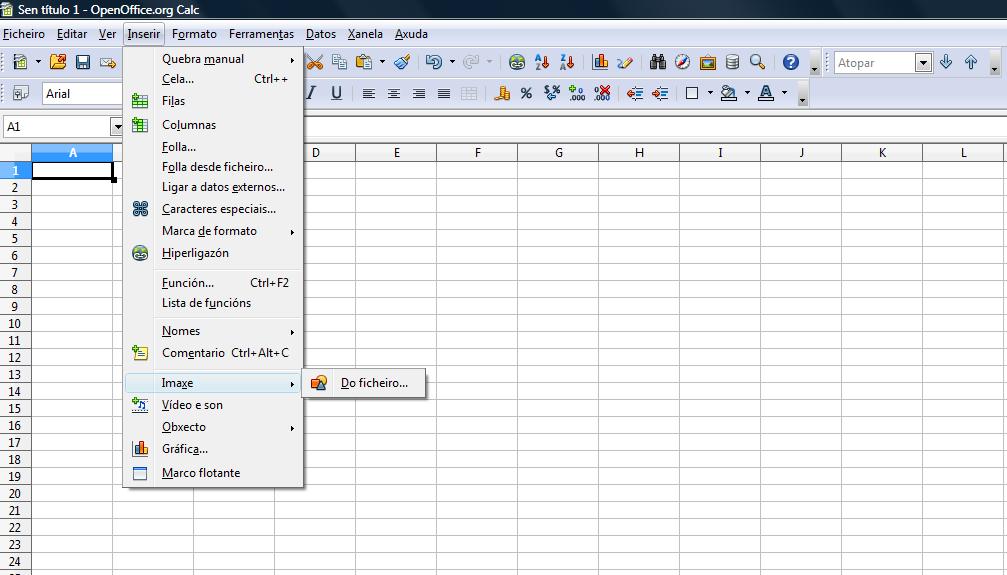1007x575 pixels.
Task: Click the Arial font name field
Action: [x=80, y=94]
